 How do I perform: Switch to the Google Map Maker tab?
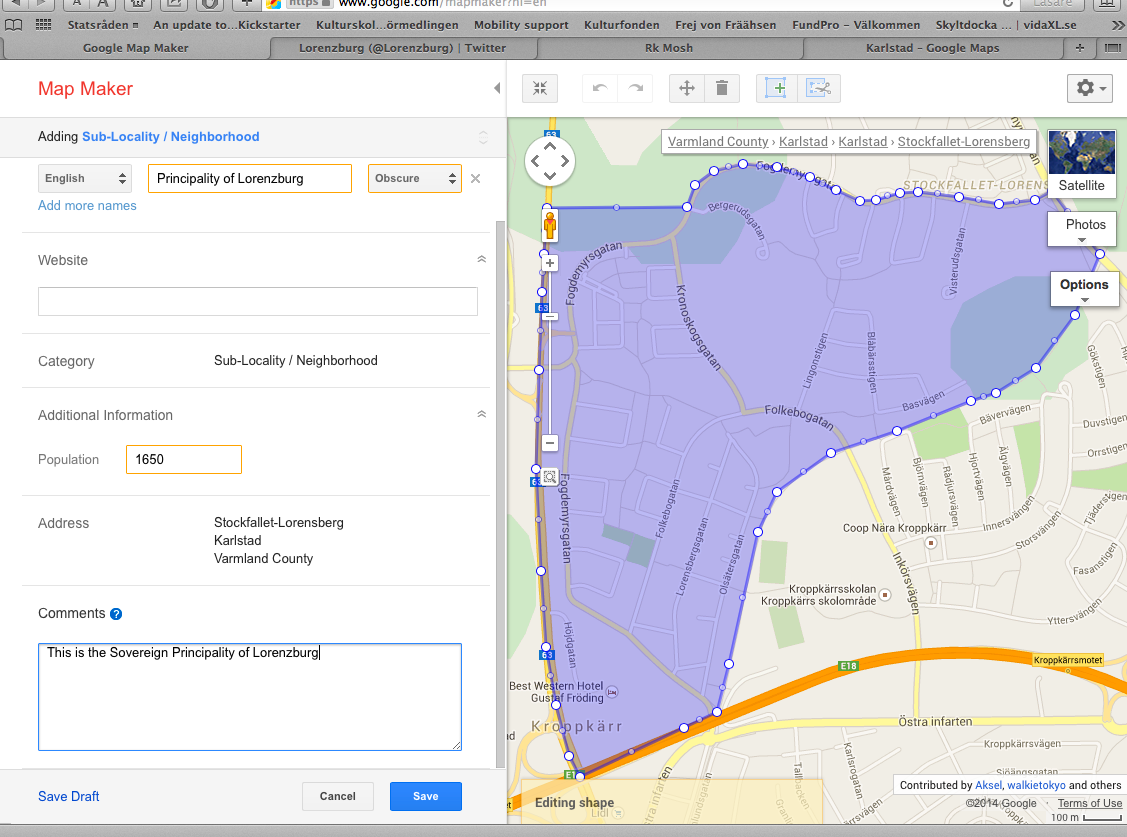(x=136, y=48)
